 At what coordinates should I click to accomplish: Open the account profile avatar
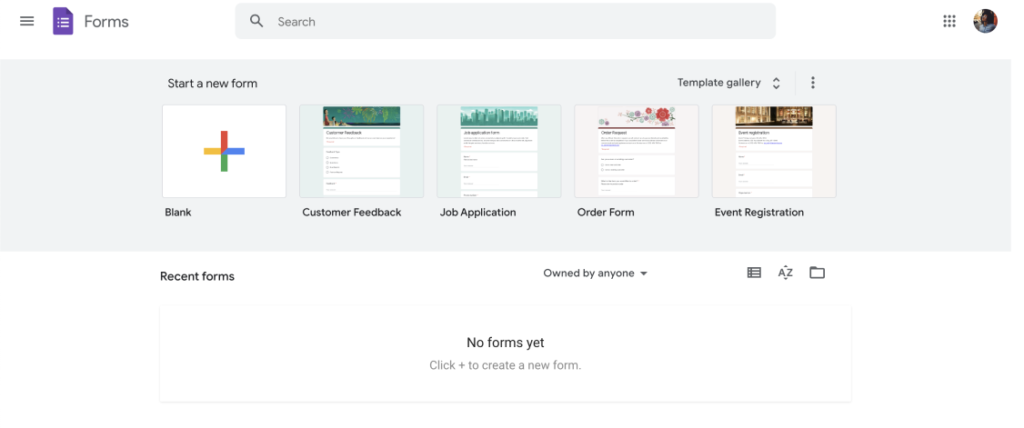[985, 21]
